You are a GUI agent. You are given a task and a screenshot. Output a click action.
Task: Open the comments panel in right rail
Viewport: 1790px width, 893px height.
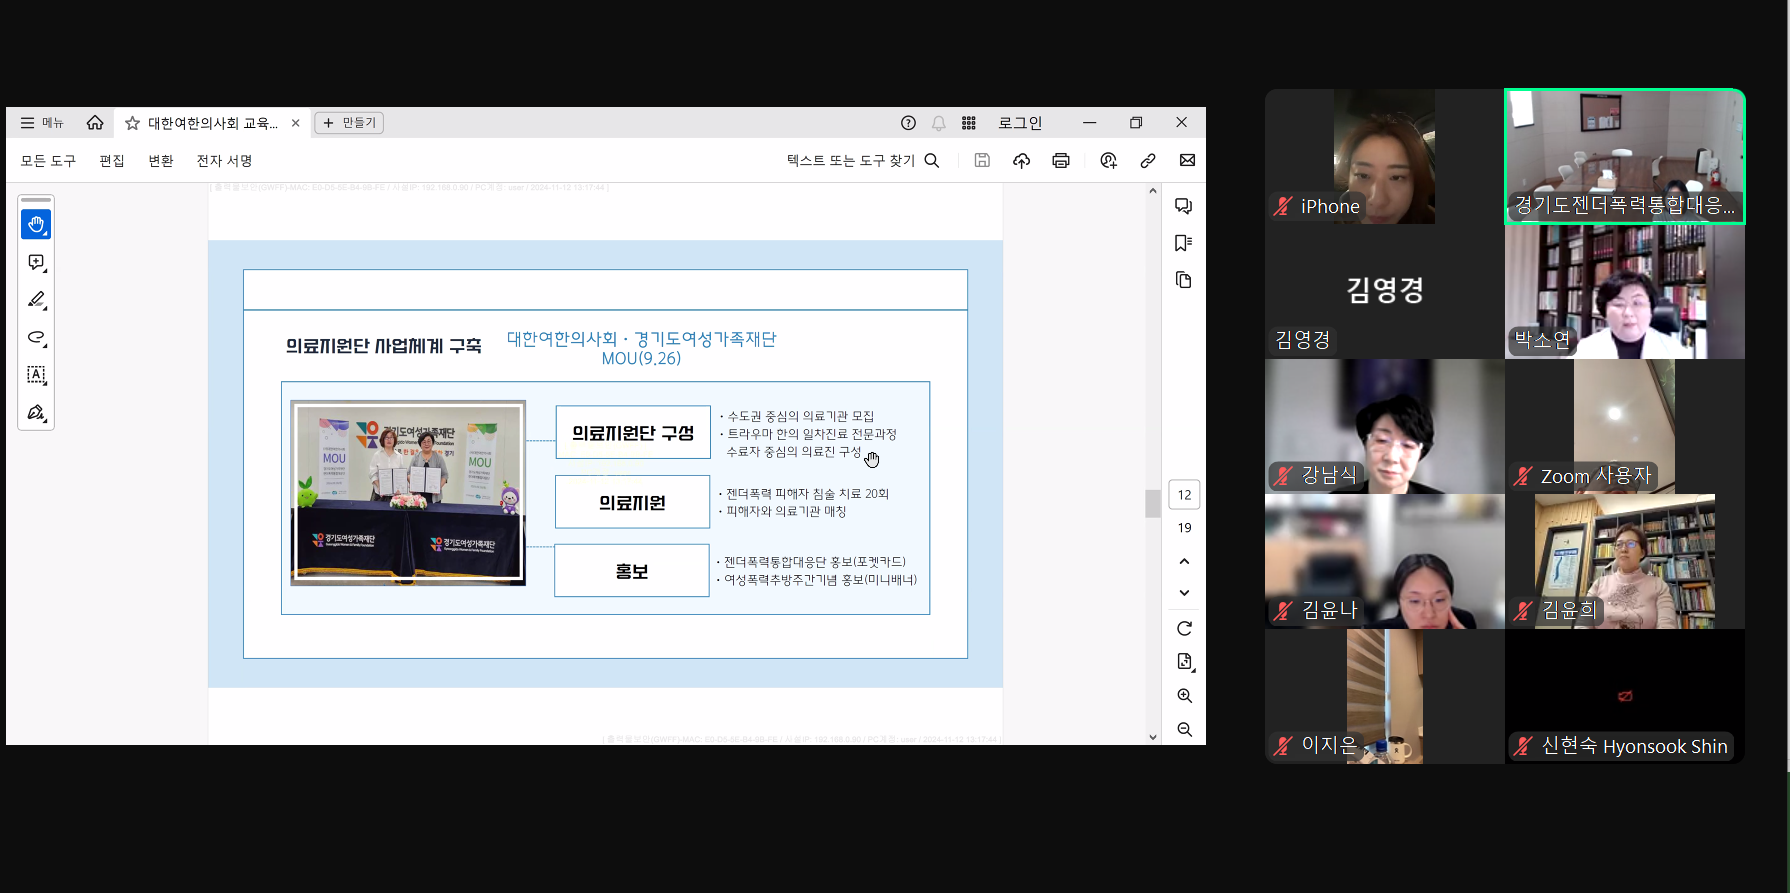[x=1184, y=206]
